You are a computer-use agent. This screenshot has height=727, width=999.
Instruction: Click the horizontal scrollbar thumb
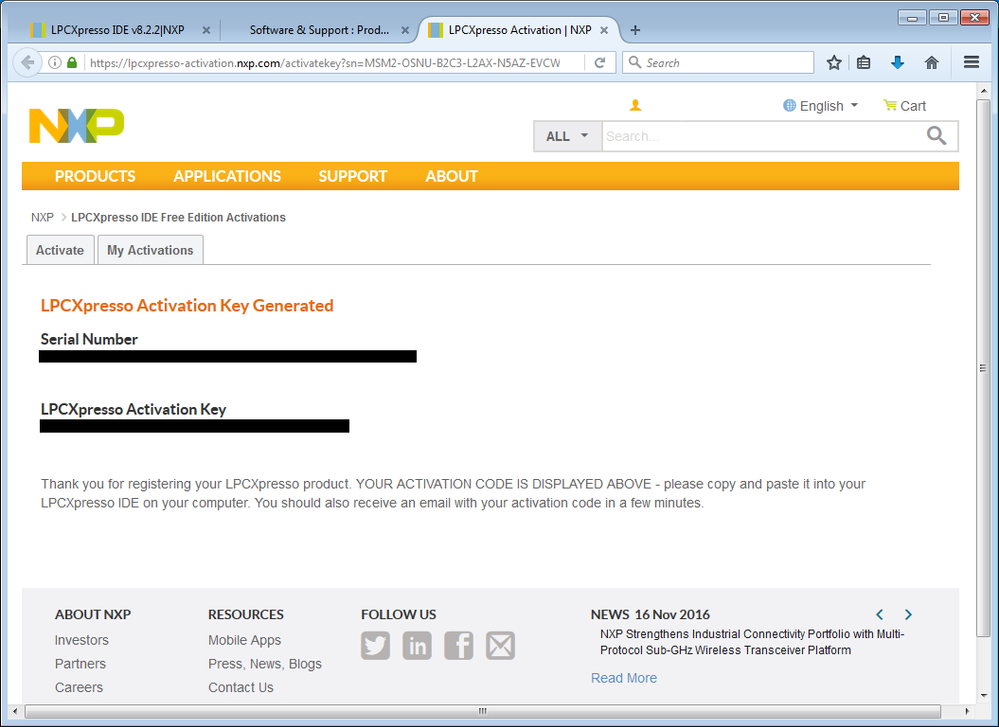coord(483,711)
